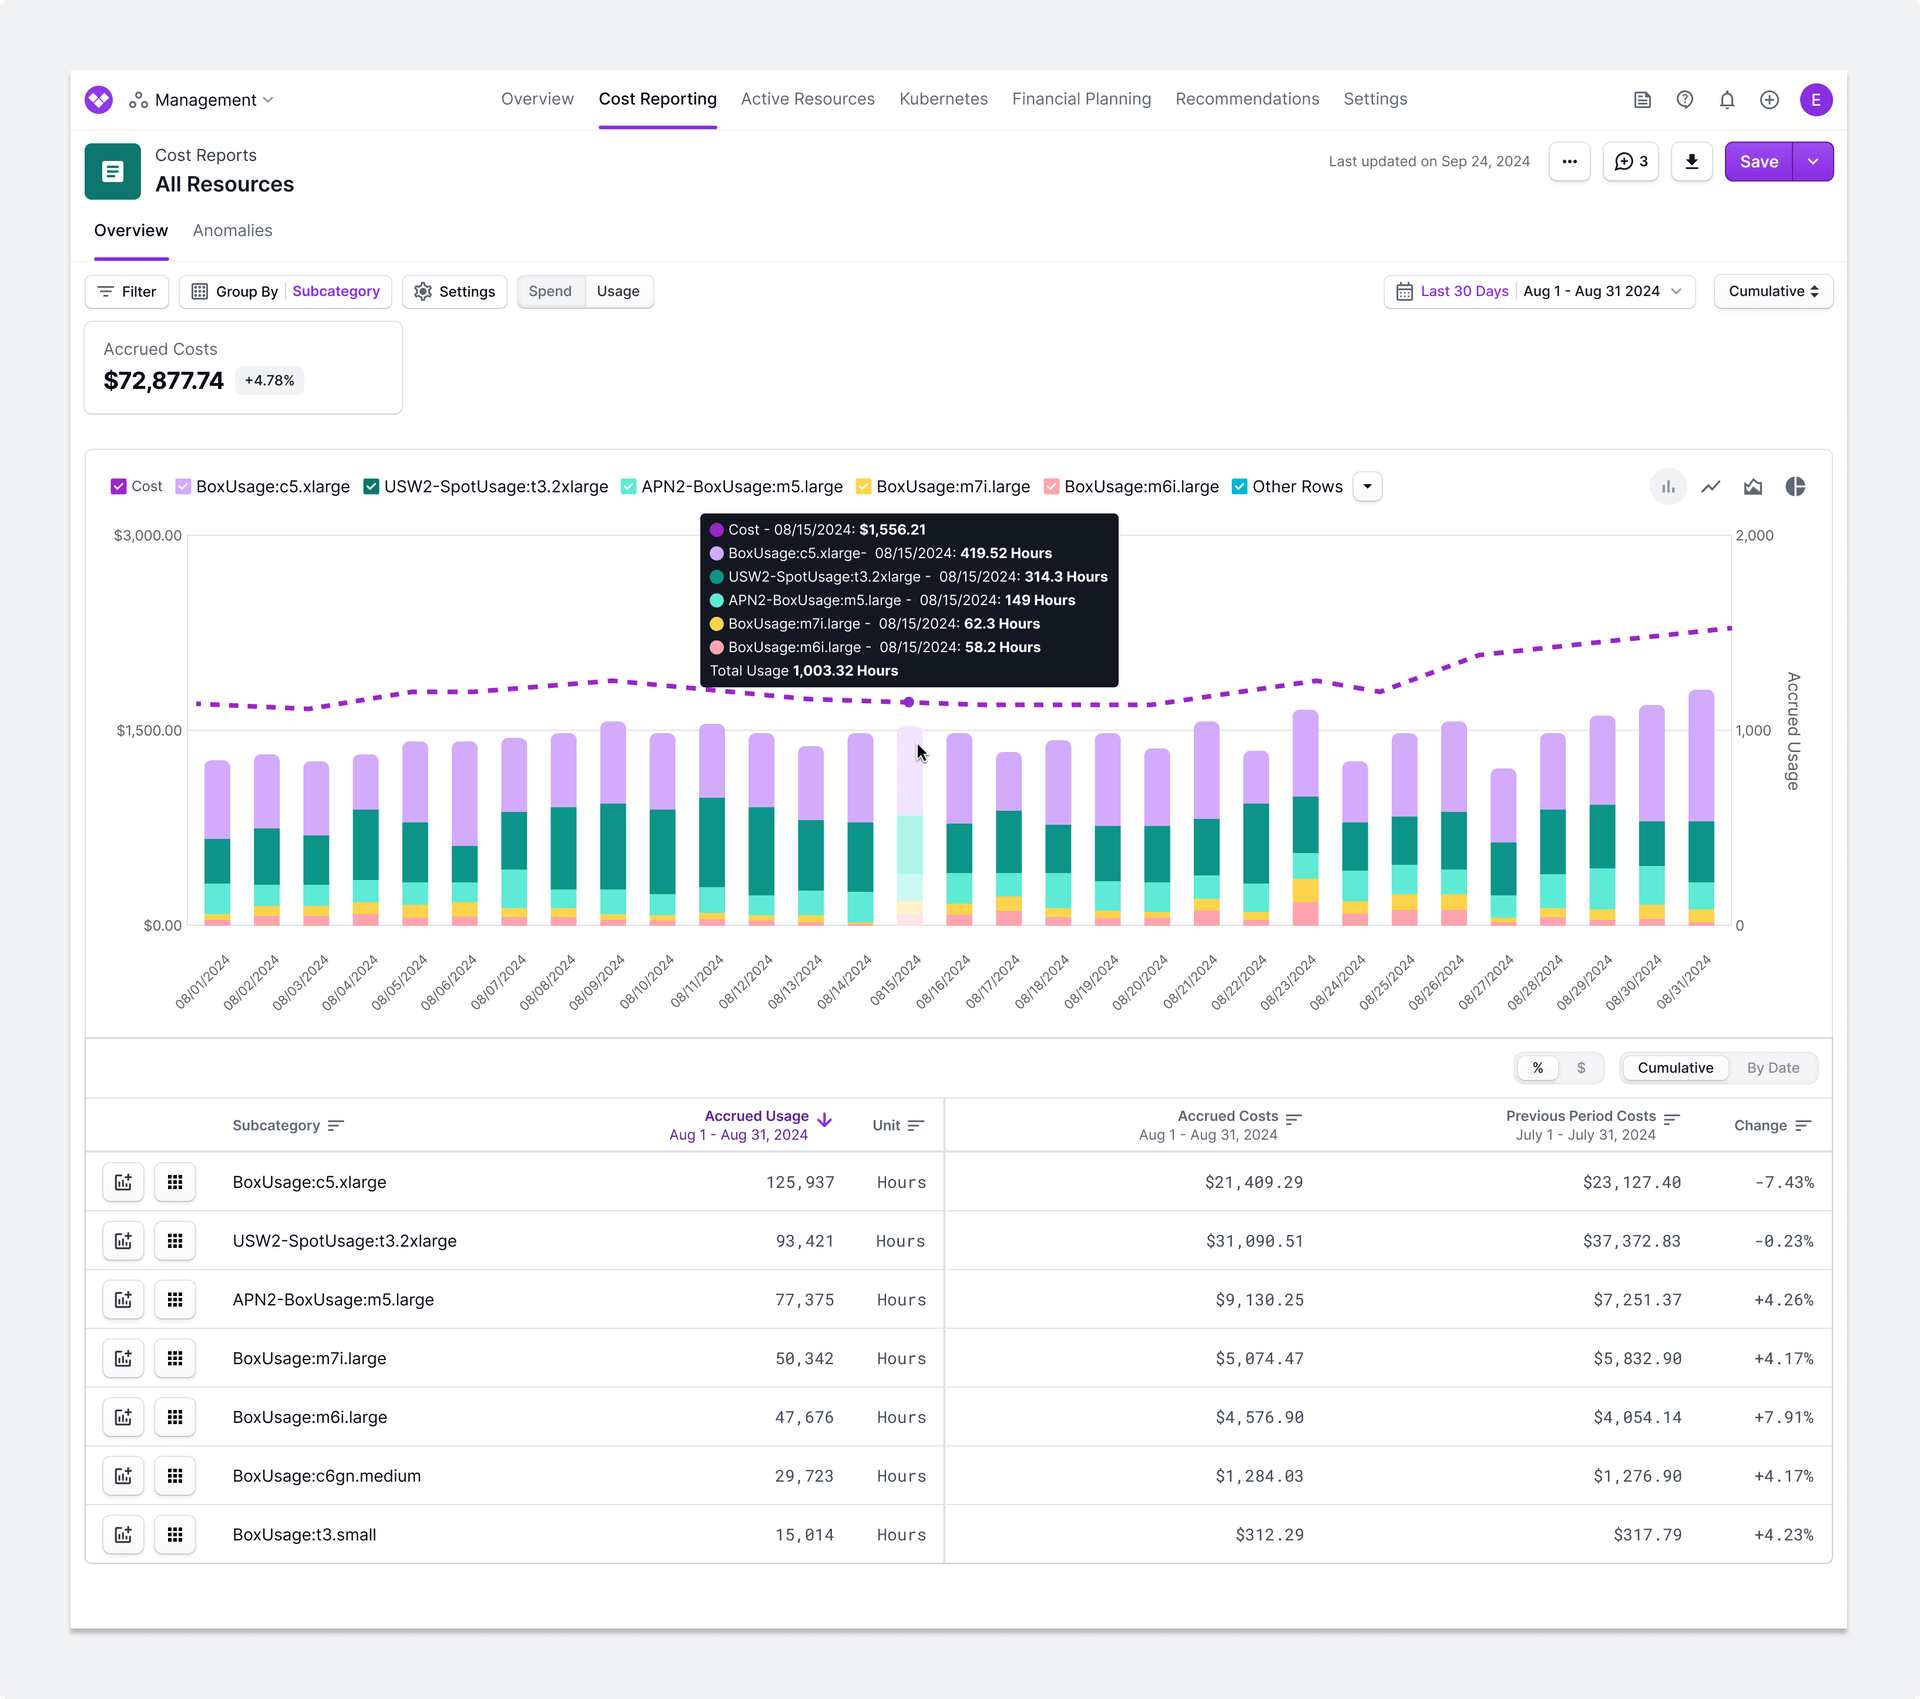
Task: Switch to the Anomalies tab
Action: point(232,231)
